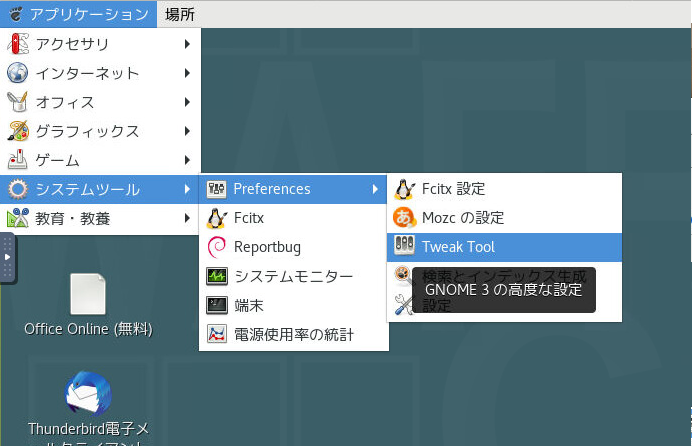
Task: Select the オフィス menu entry
Action: (x=100, y=102)
